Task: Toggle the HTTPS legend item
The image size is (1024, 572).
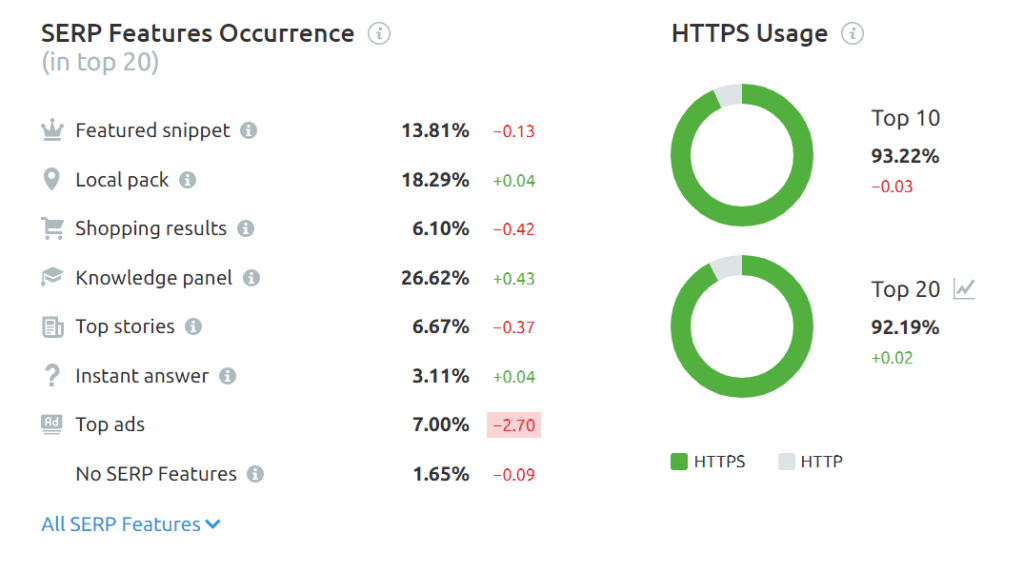Action: pyautogui.click(x=708, y=461)
